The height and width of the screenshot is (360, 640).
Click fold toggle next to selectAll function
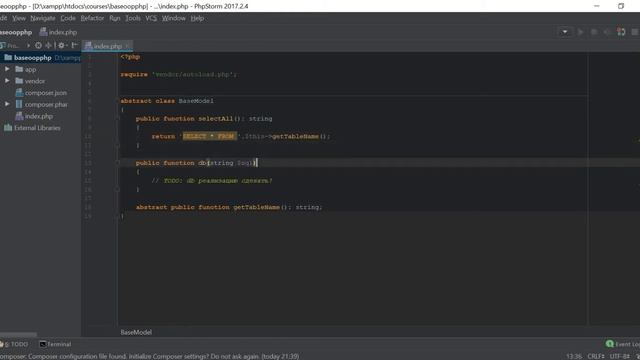(x=117, y=119)
